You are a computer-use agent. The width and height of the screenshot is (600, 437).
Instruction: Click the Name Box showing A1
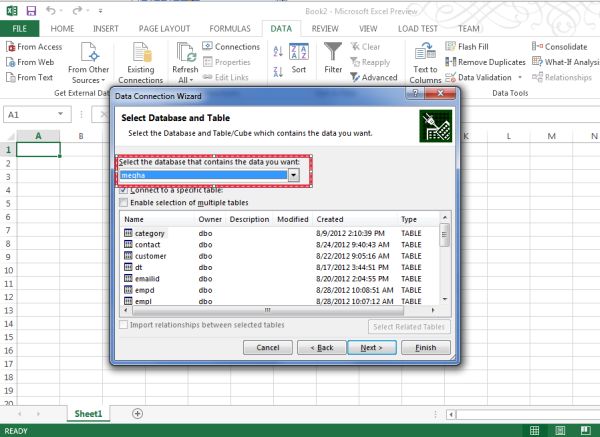(x=31, y=114)
